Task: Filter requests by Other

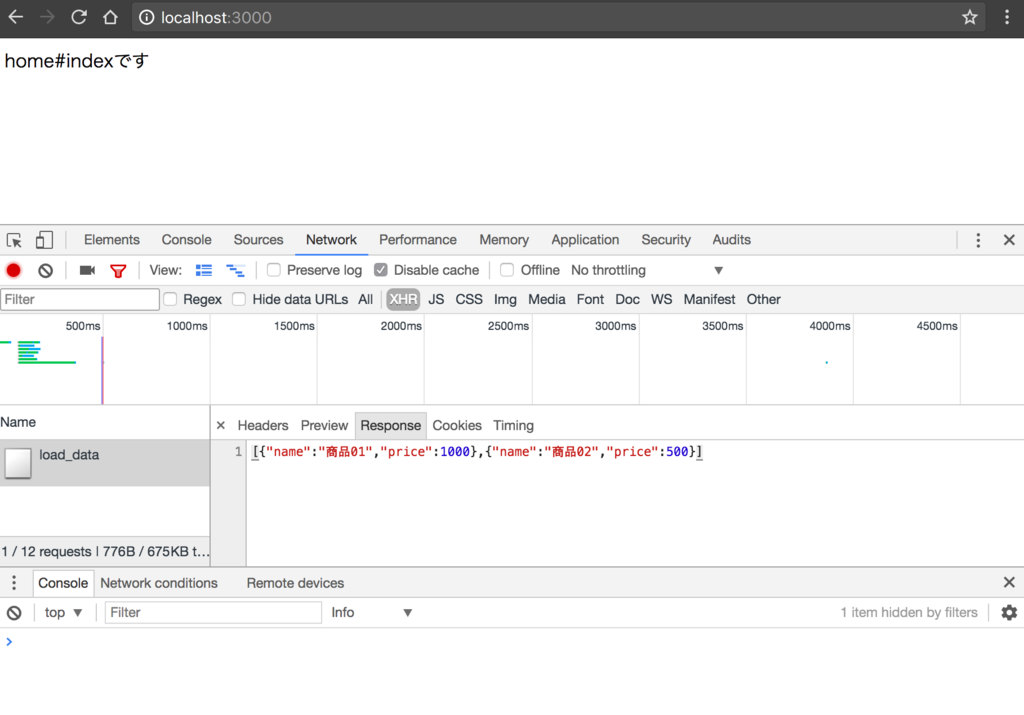Action: coord(763,299)
